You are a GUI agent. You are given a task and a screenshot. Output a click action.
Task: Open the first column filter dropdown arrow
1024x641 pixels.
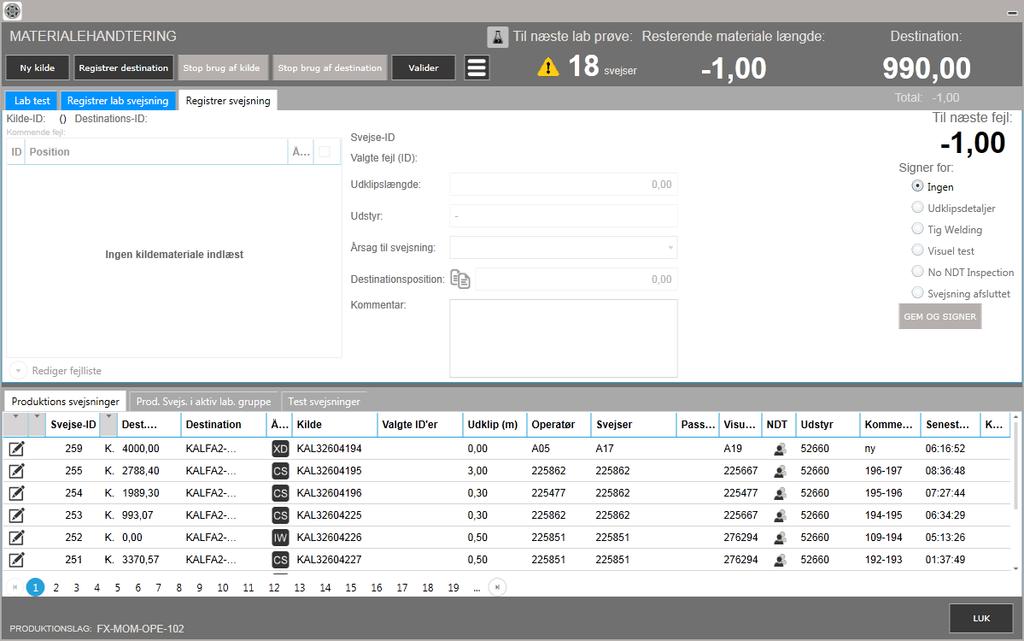click(x=15, y=417)
